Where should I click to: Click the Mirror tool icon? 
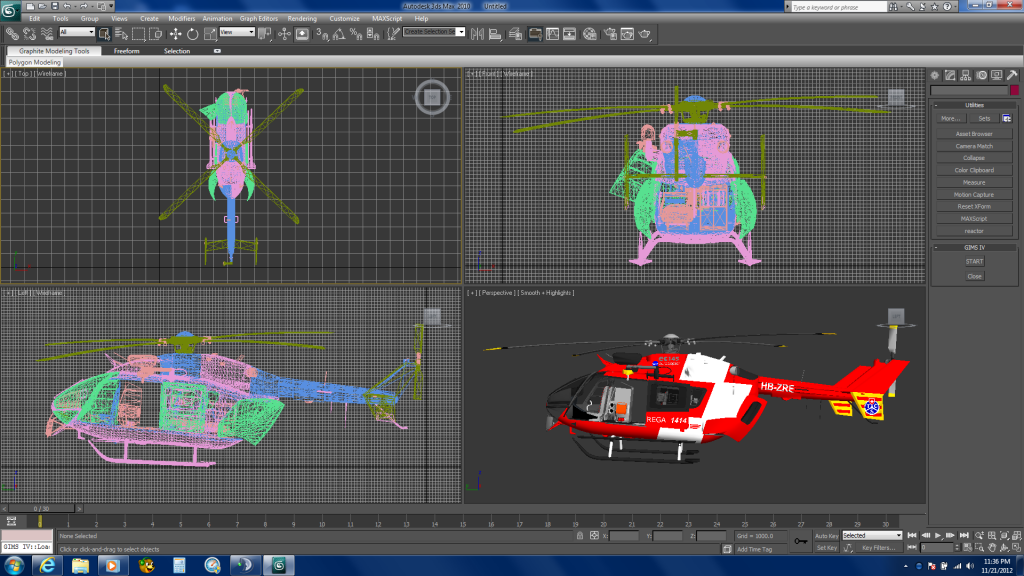pos(476,33)
